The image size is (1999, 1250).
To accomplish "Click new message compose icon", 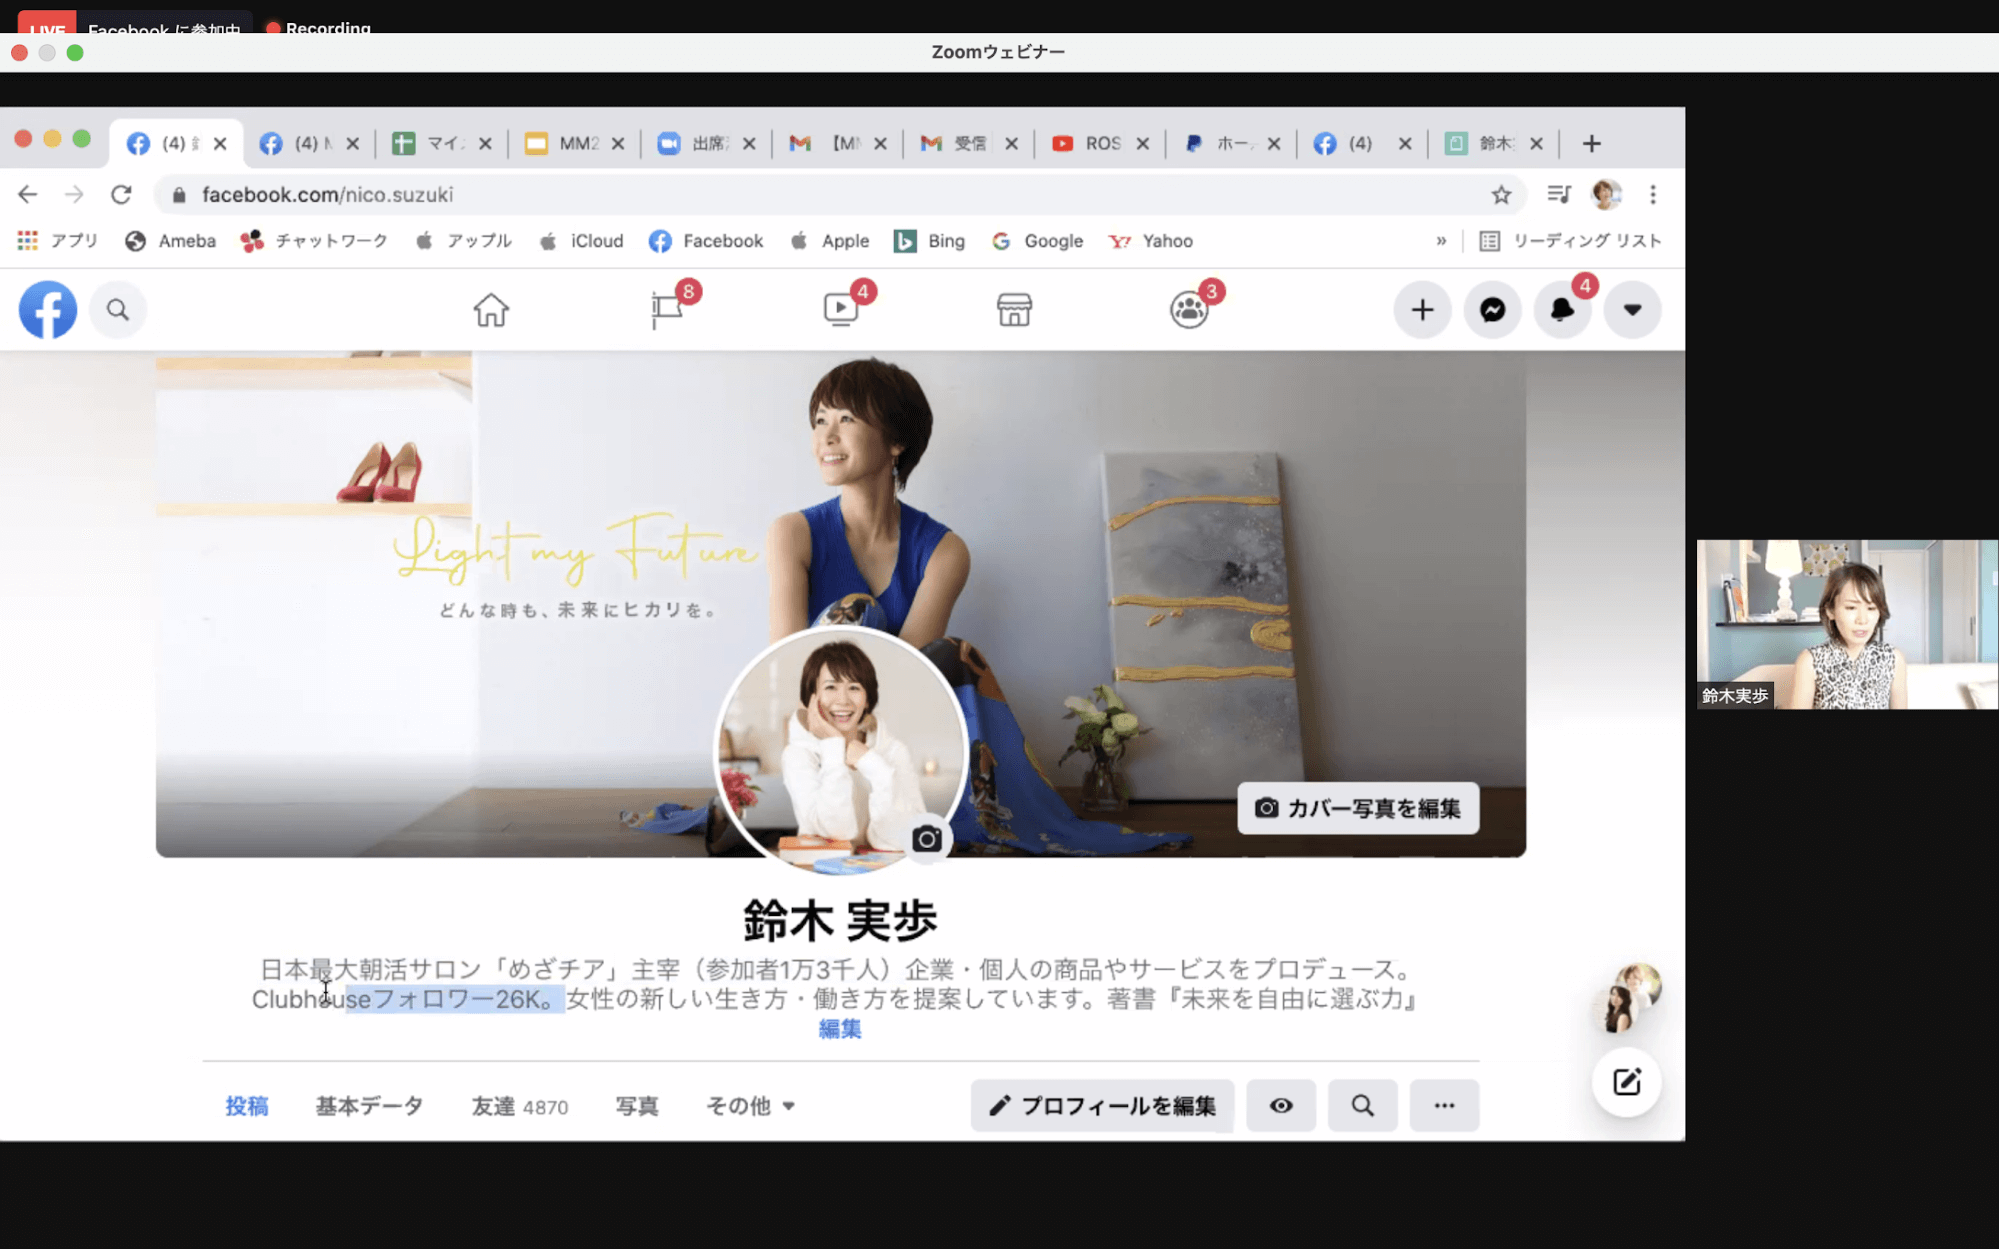I will 1627,1082.
